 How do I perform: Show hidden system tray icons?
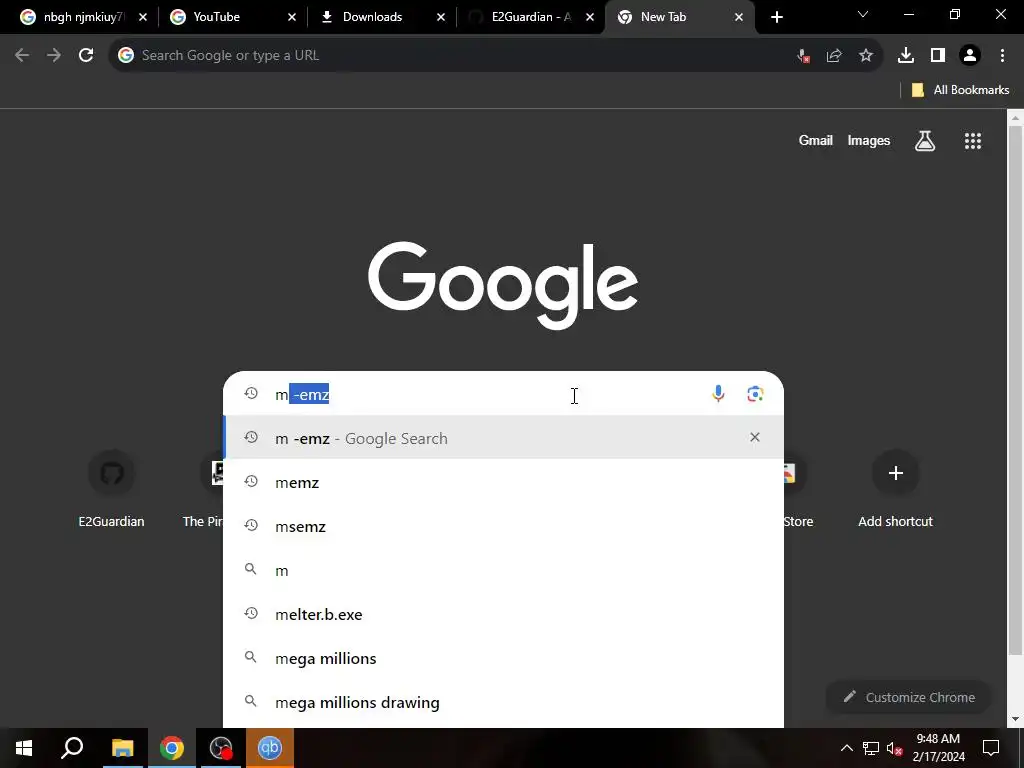[x=846, y=748]
